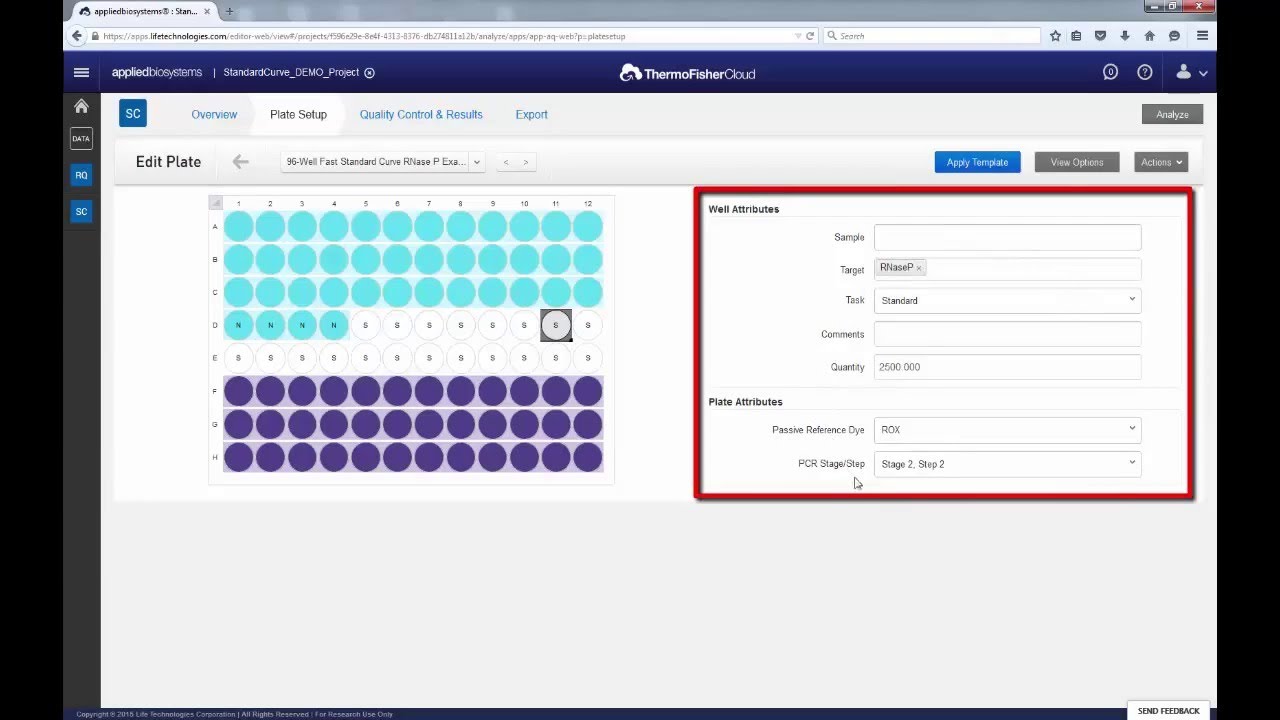The width and height of the screenshot is (1280, 720).
Task: Go to Home via sidebar icon
Action: (x=81, y=106)
